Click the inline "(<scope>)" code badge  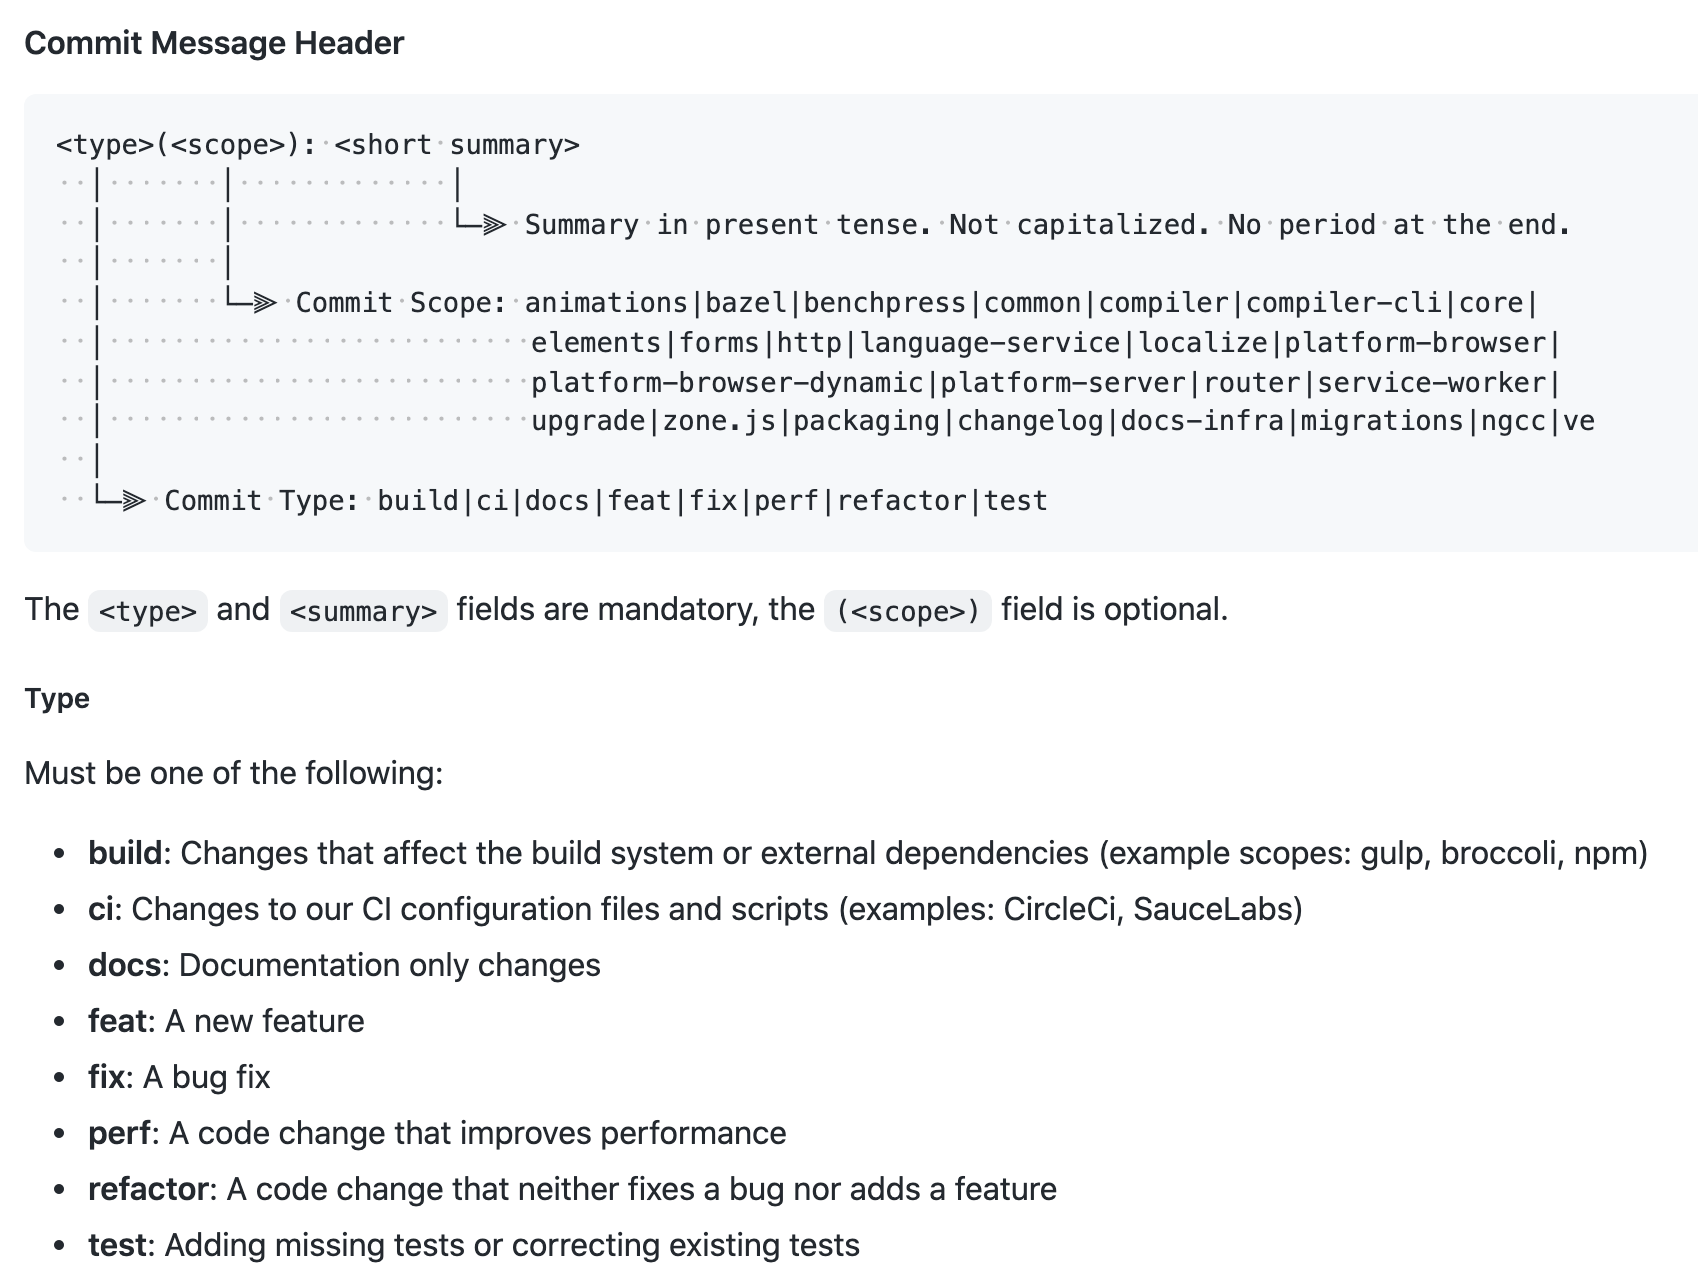(x=908, y=611)
